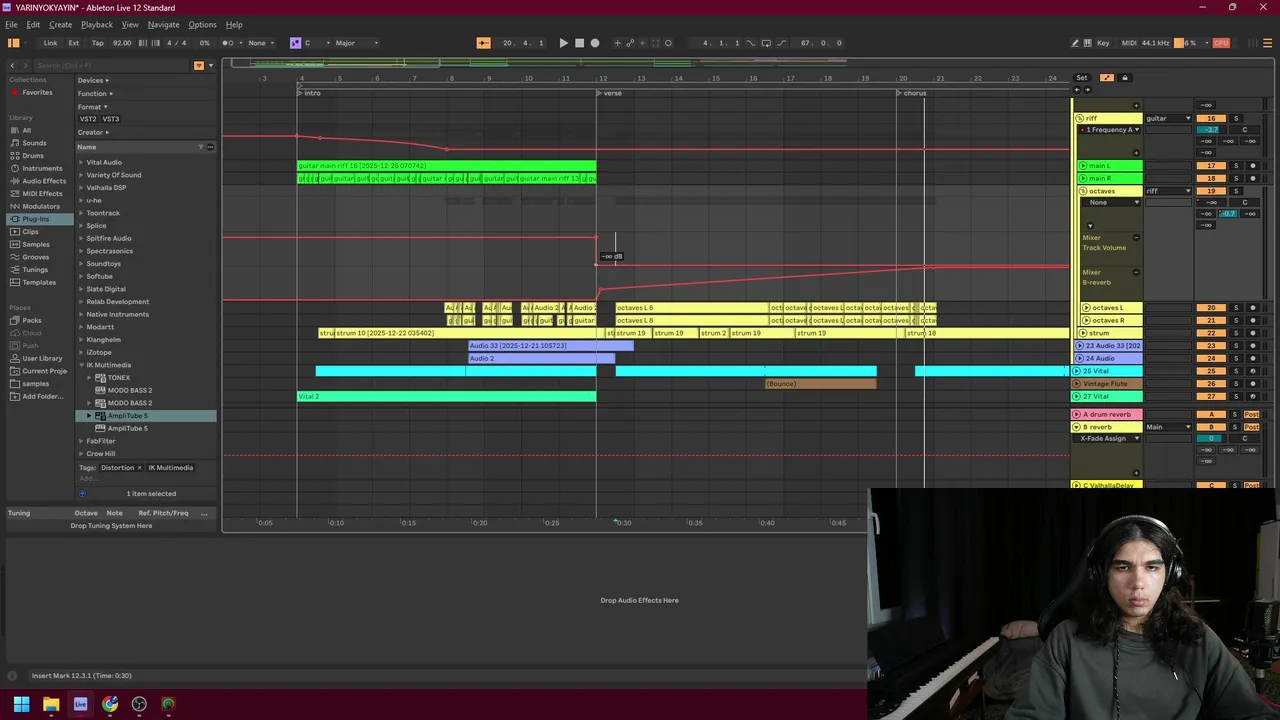The image size is (1280, 720).
Task: Open the Options menu
Action: 202,24
